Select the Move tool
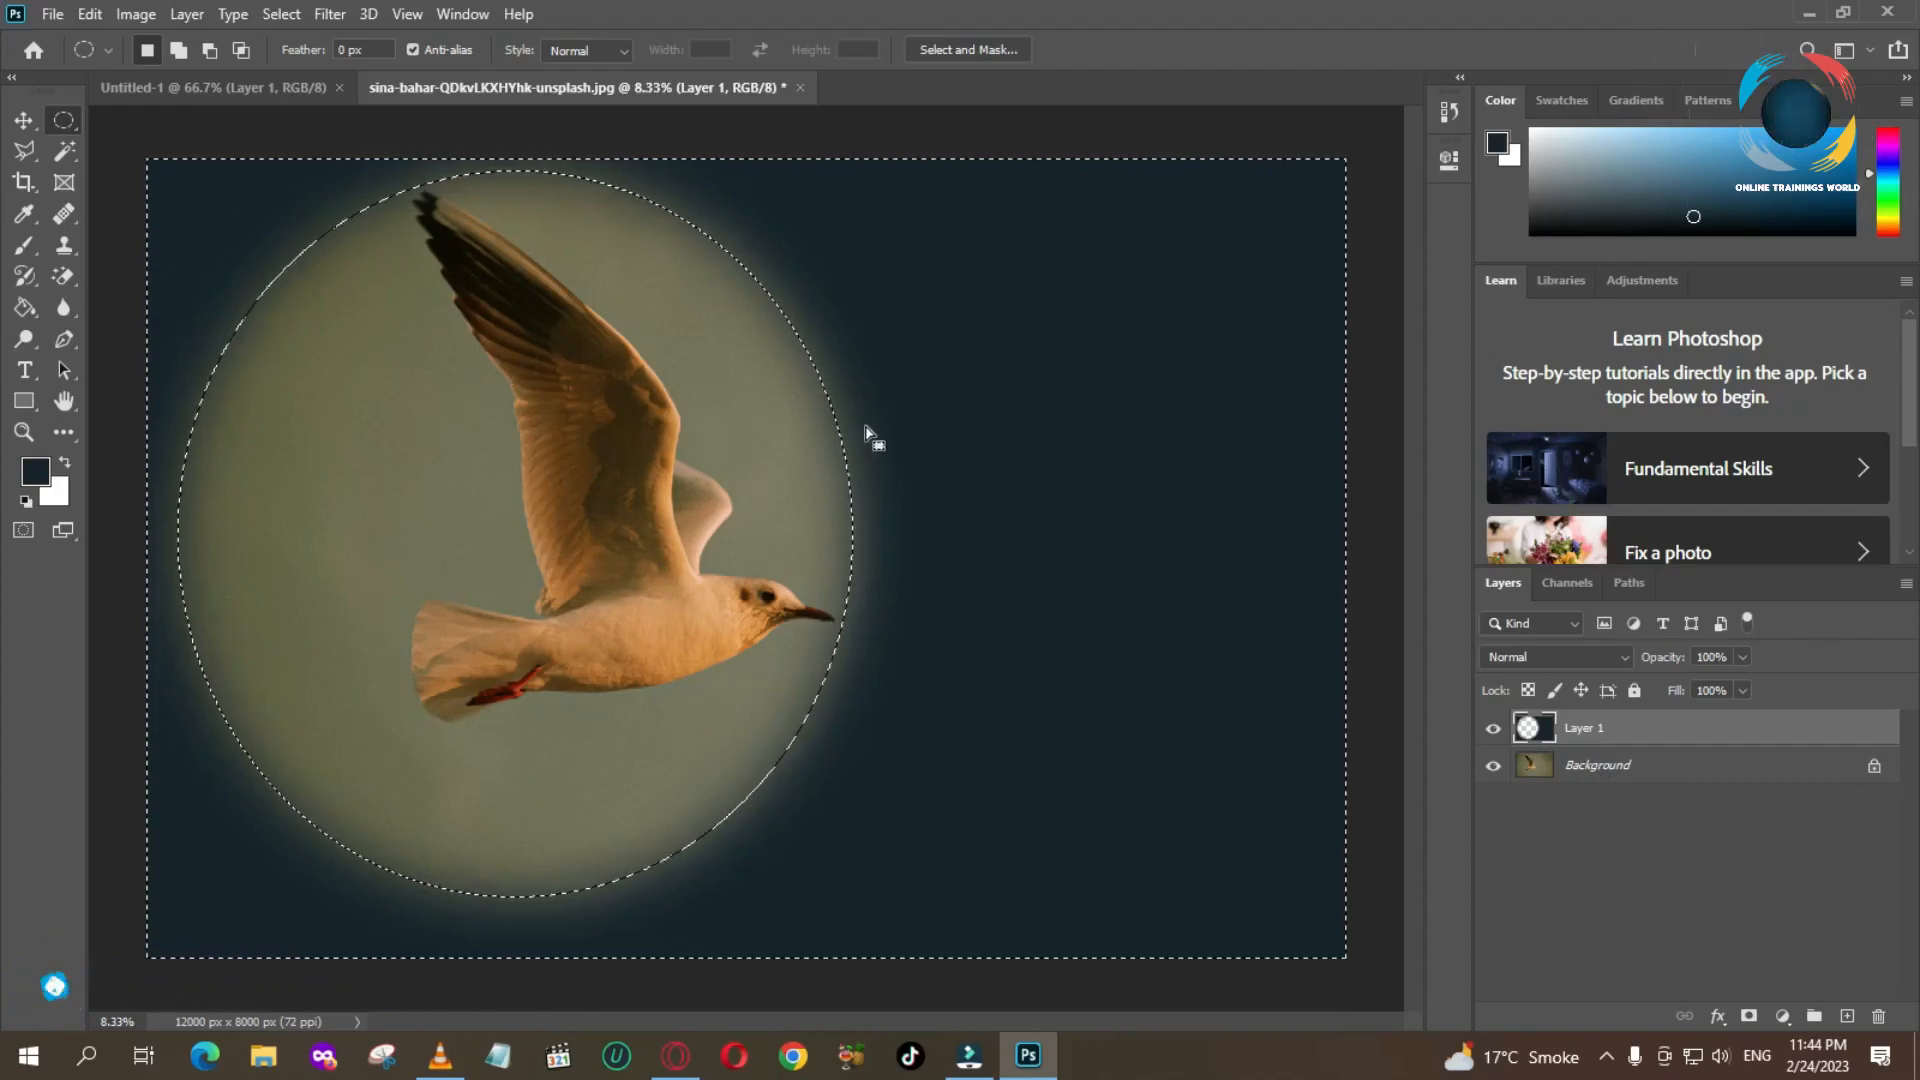The height and width of the screenshot is (1080, 1920). pos(24,120)
